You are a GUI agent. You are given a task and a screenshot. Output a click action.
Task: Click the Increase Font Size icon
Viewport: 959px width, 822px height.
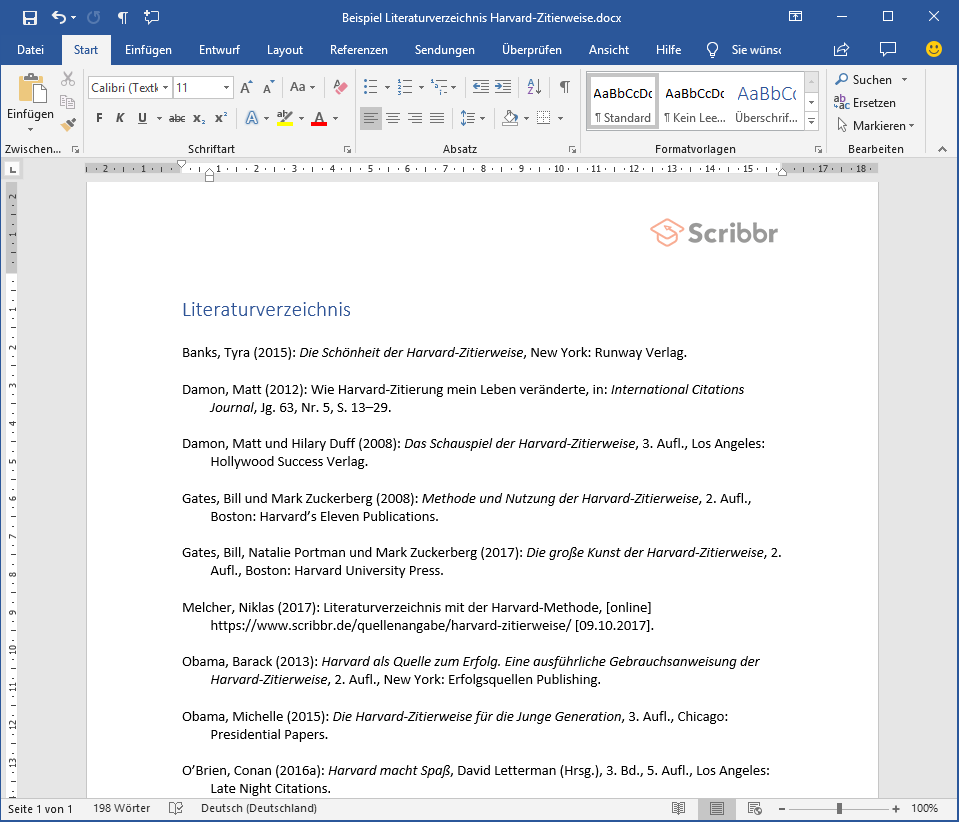coord(246,87)
